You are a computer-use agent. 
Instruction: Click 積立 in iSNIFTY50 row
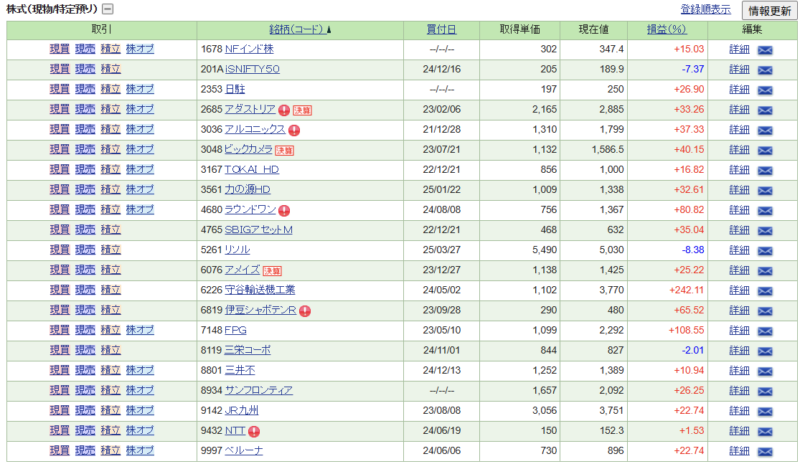(110, 69)
